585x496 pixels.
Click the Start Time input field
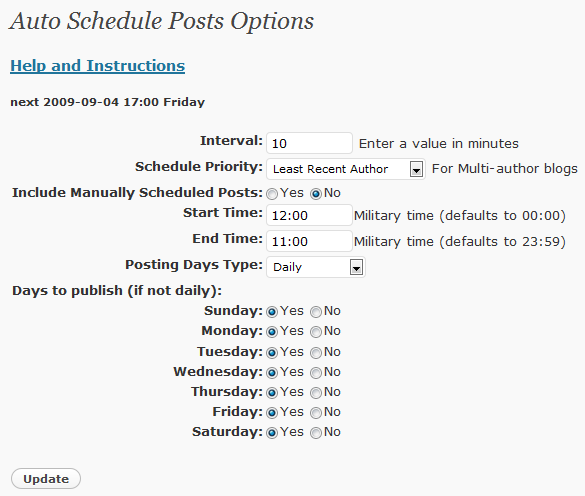[x=309, y=215]
